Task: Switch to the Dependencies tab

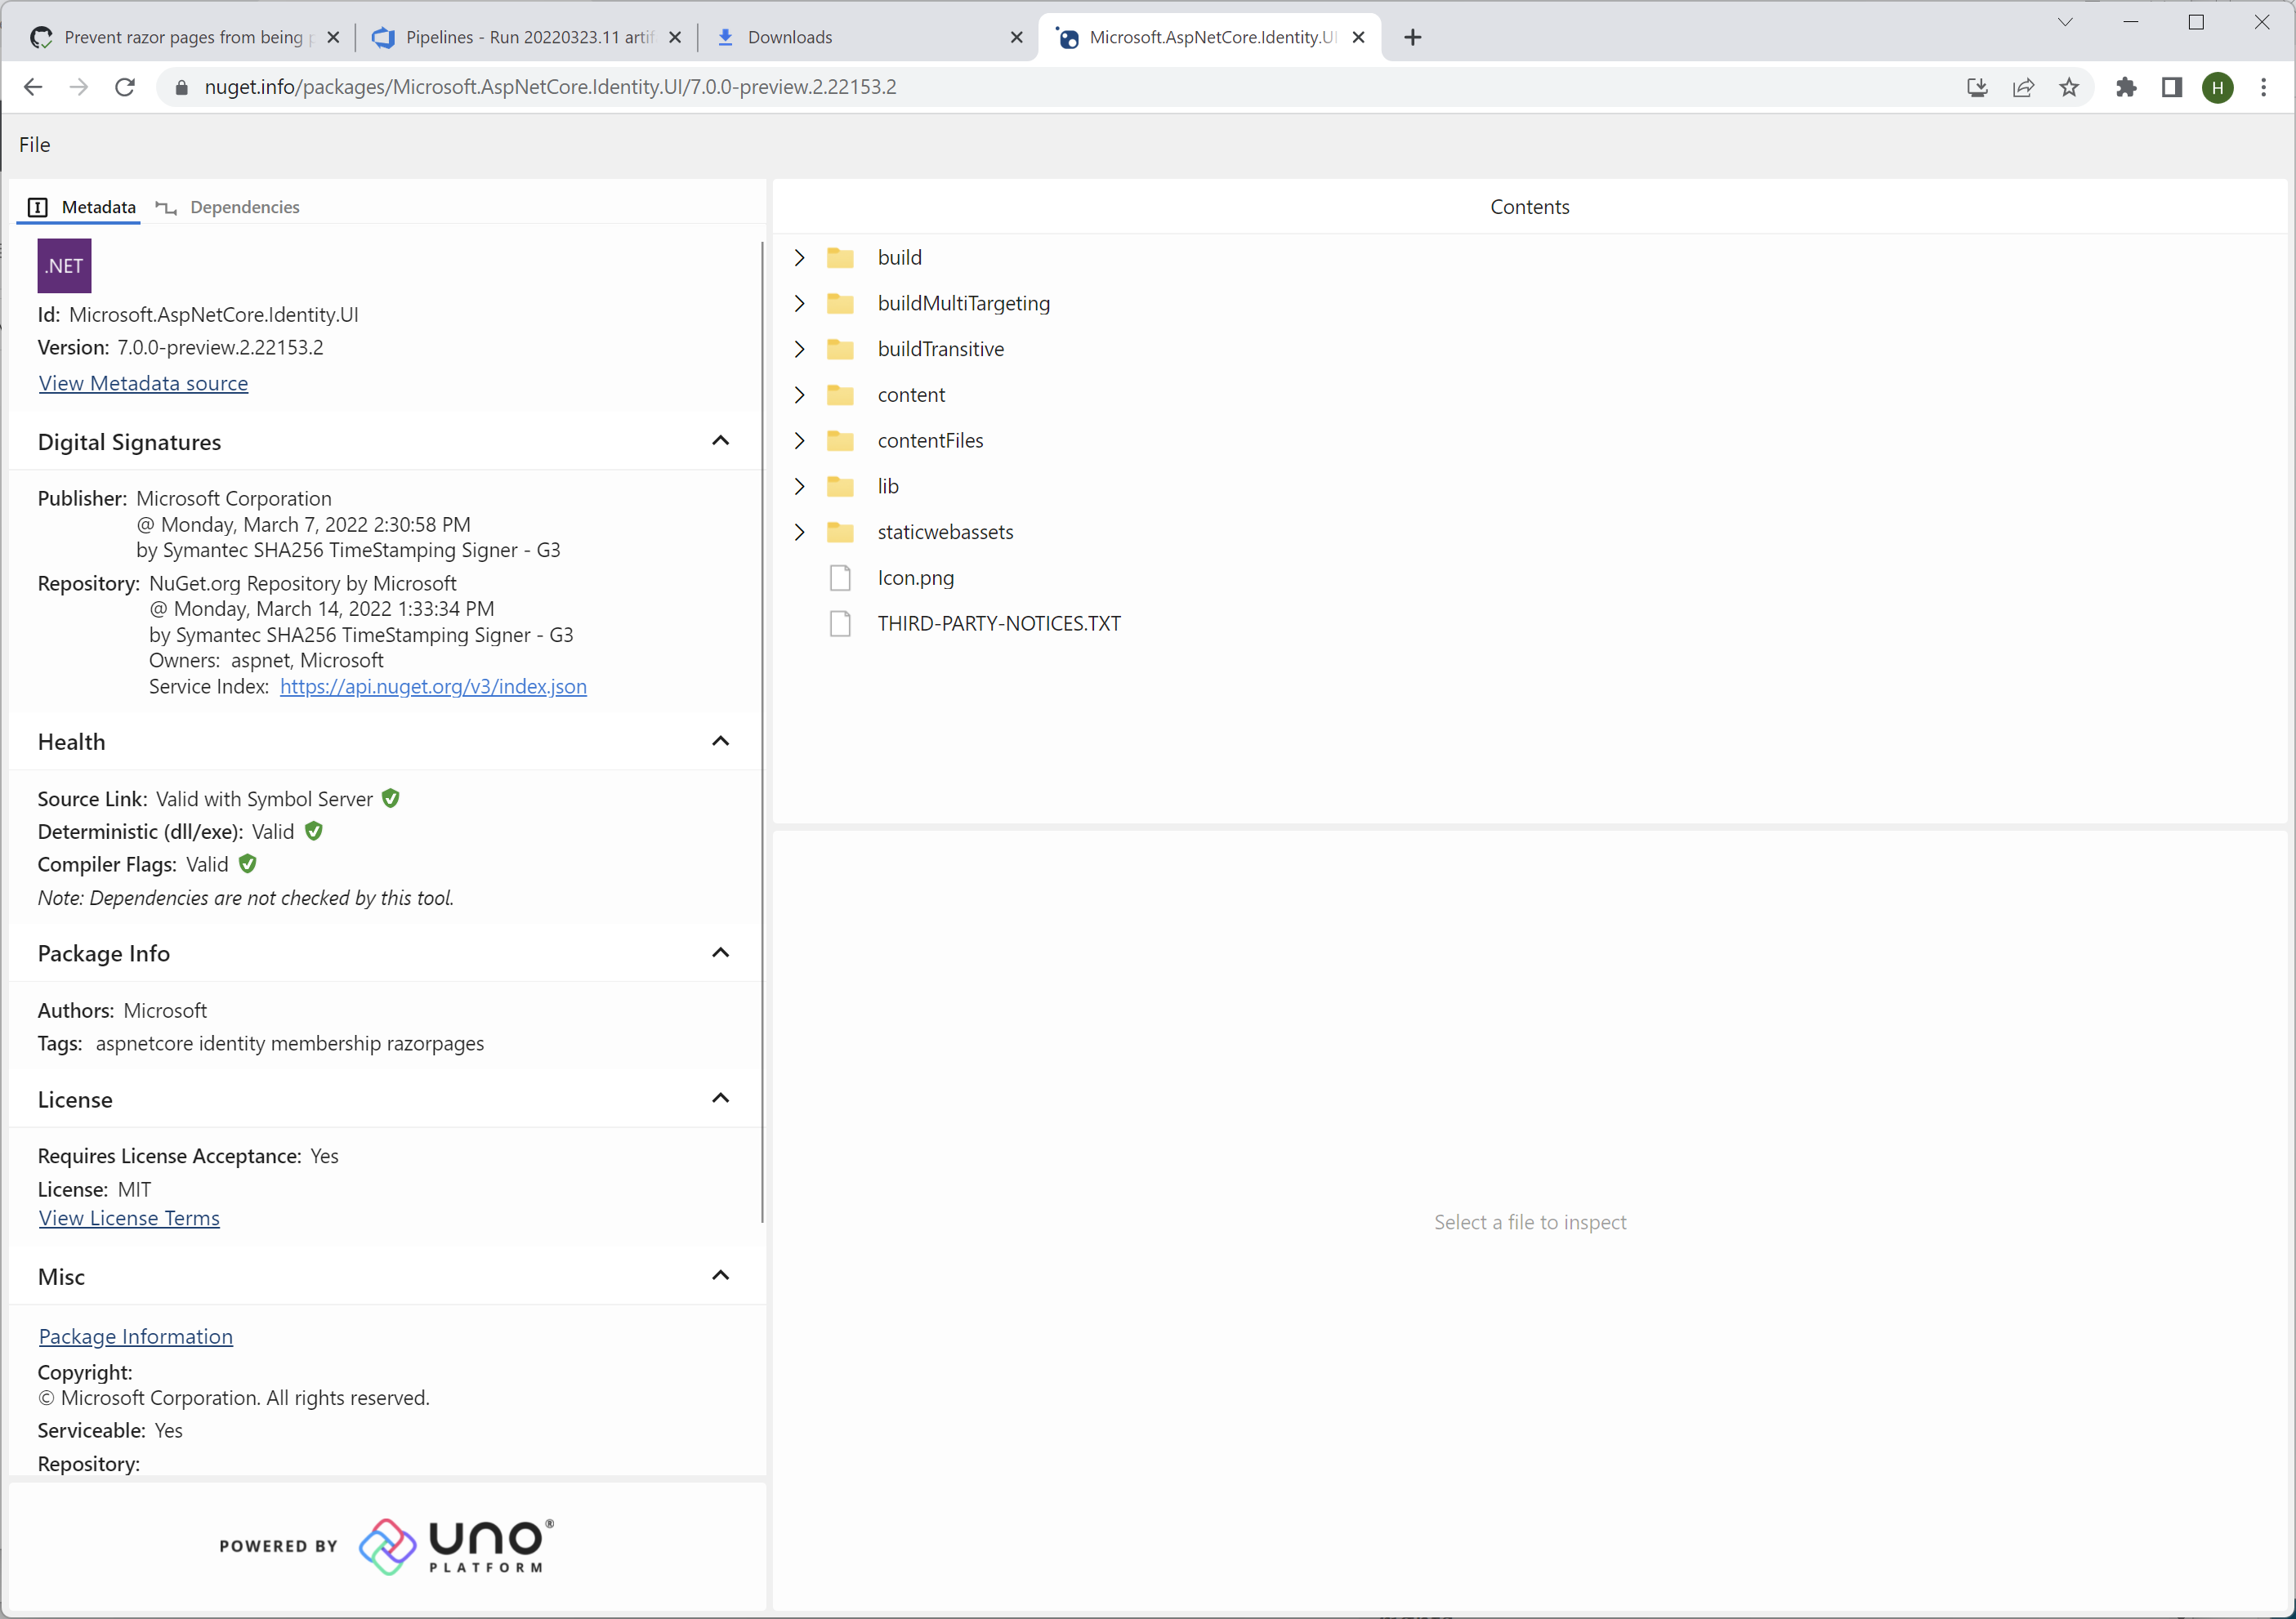Action: click(x=245, y=207)
